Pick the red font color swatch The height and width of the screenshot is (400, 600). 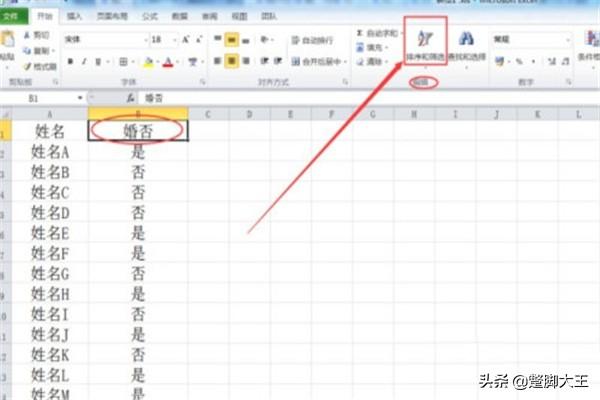pyautogui.click(x=167, y=62)
